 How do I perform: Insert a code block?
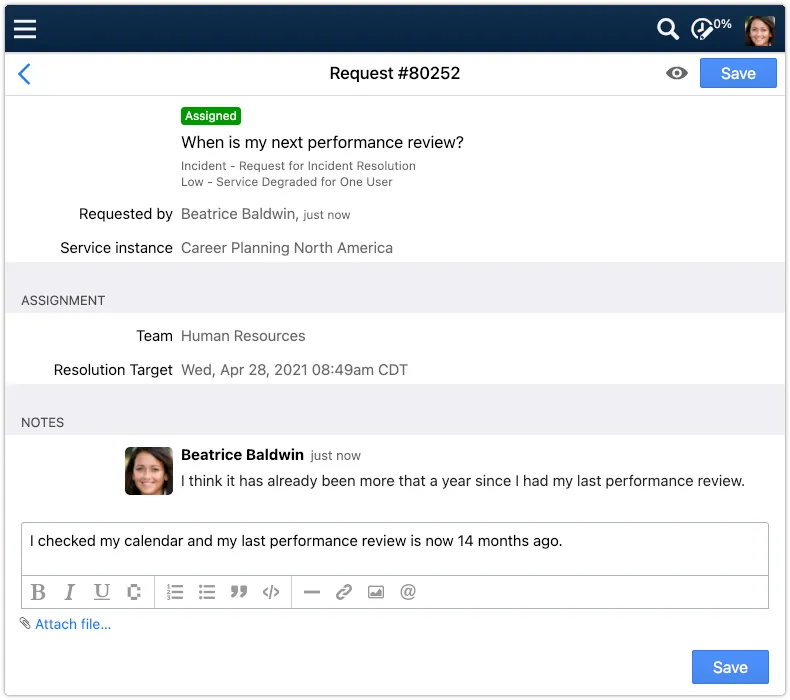(x=271, y=592)
